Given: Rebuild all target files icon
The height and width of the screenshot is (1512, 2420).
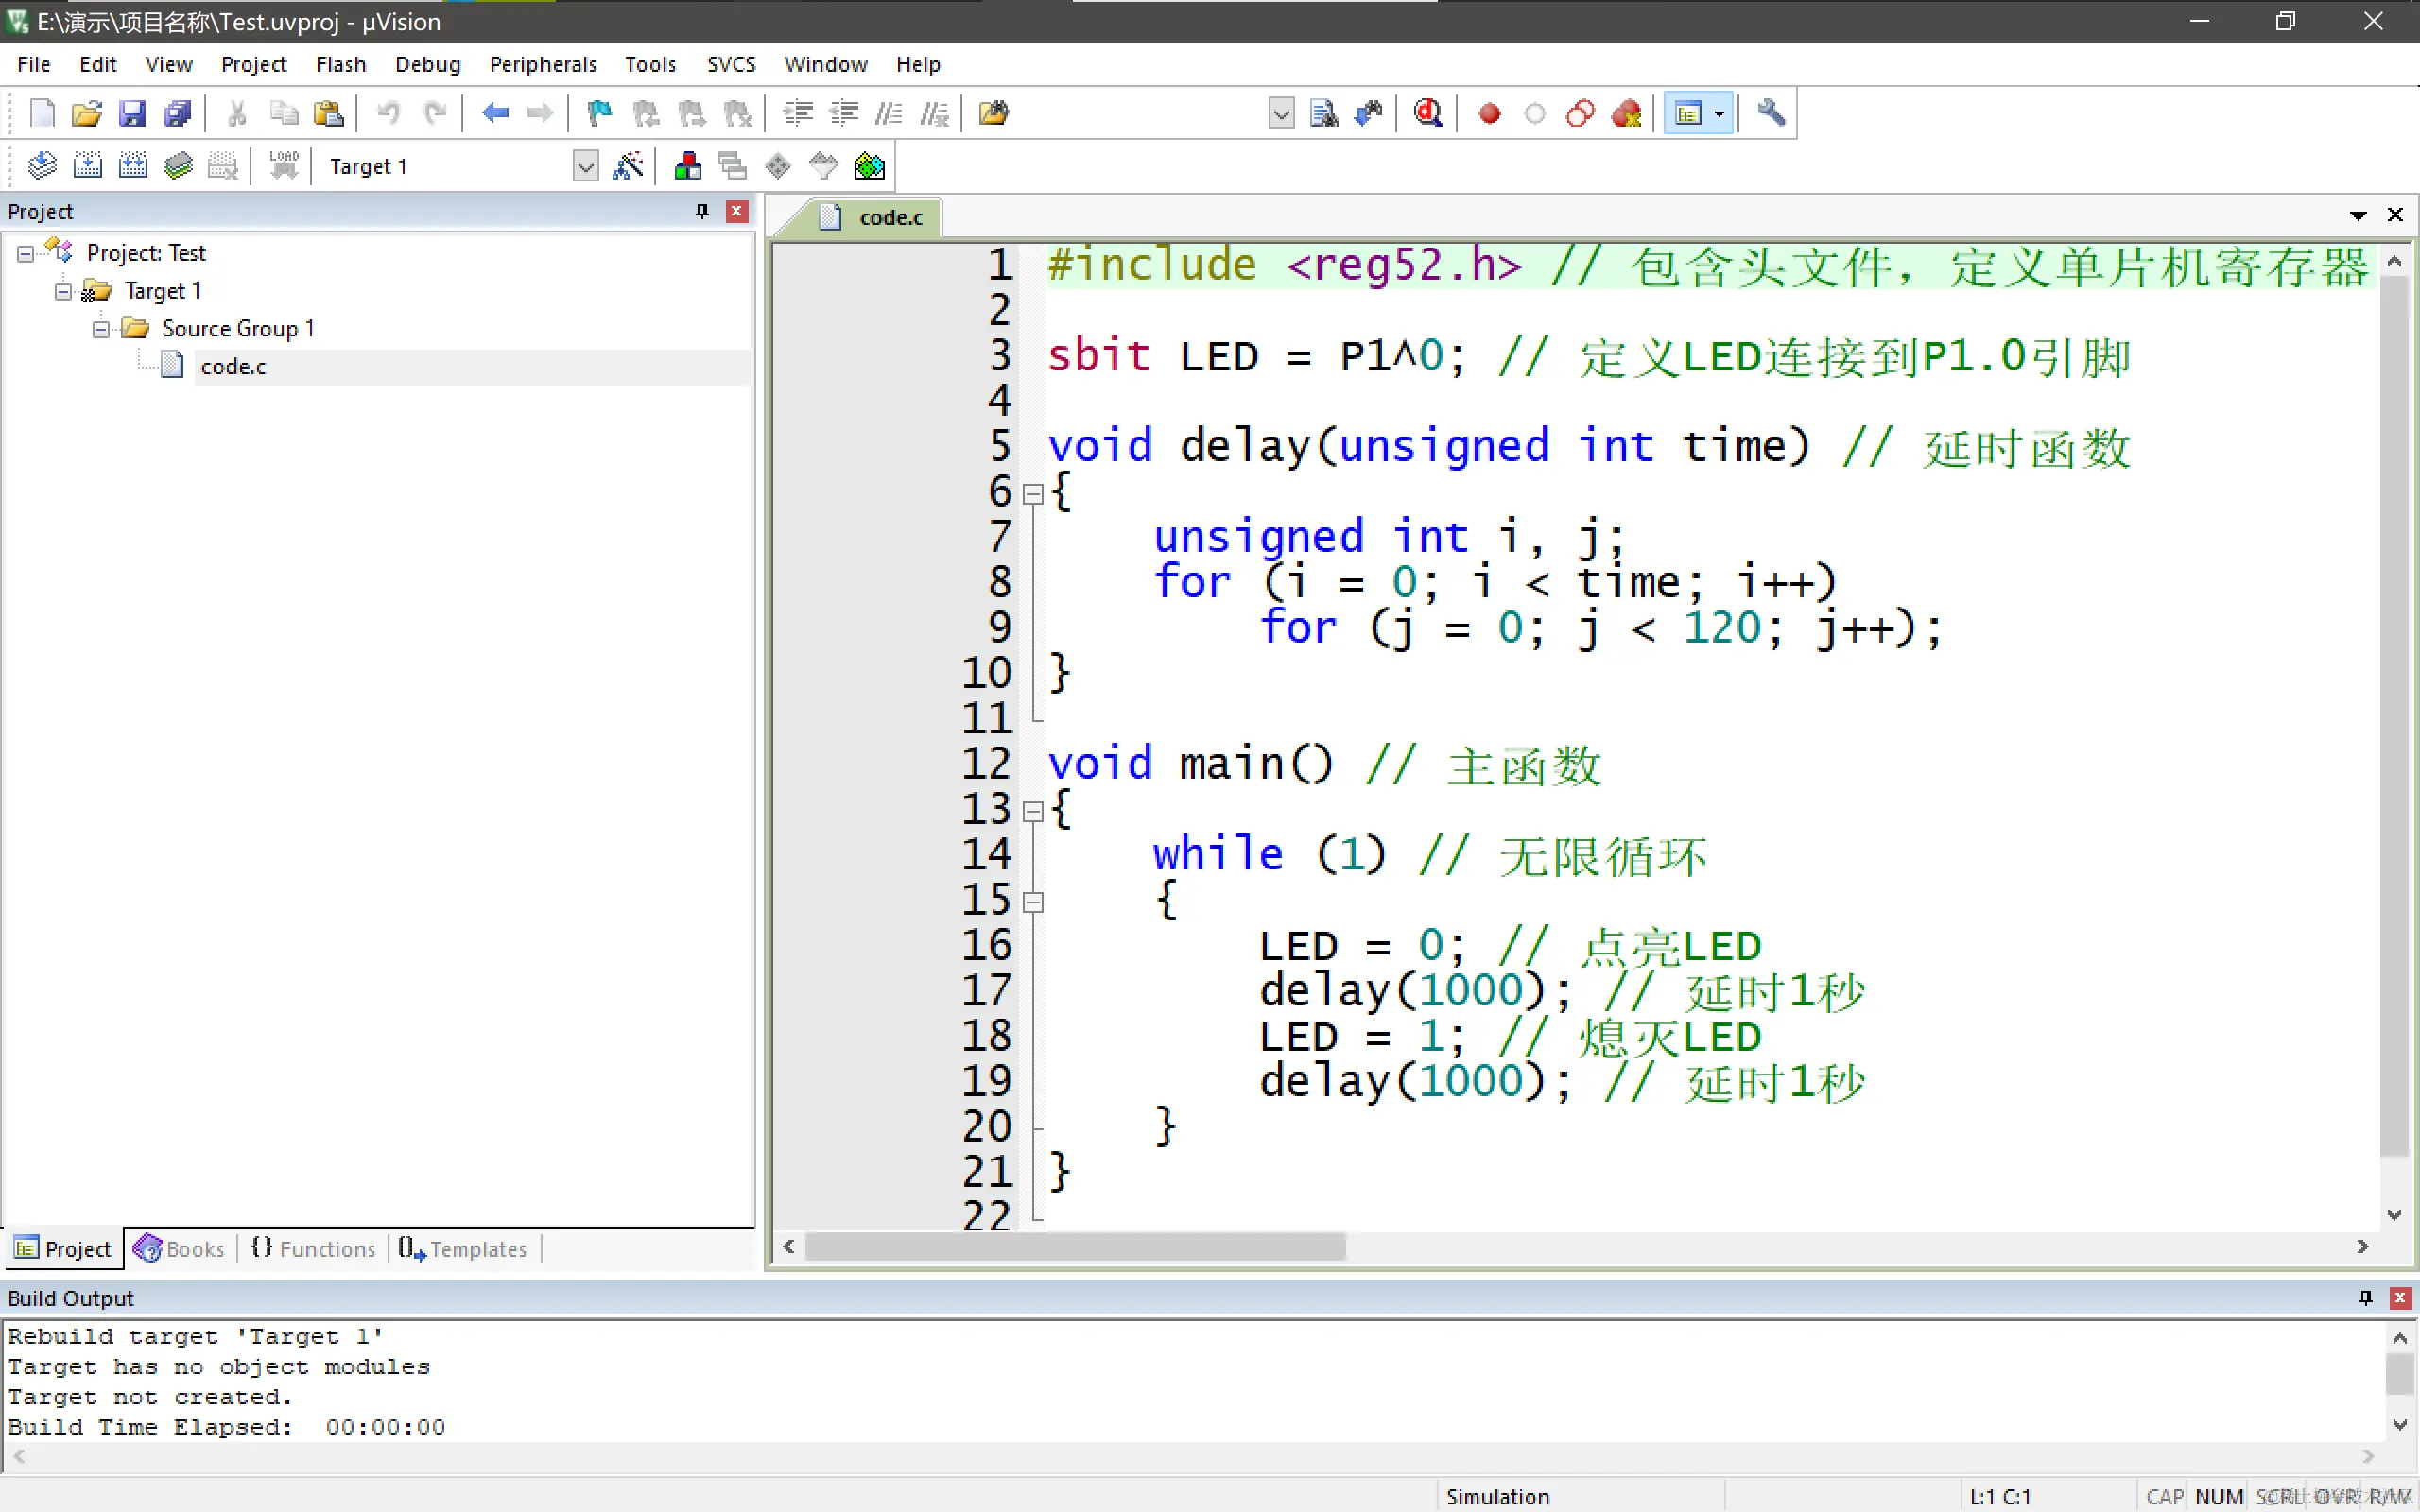Looking at the screenshot, I should (132, 165).
